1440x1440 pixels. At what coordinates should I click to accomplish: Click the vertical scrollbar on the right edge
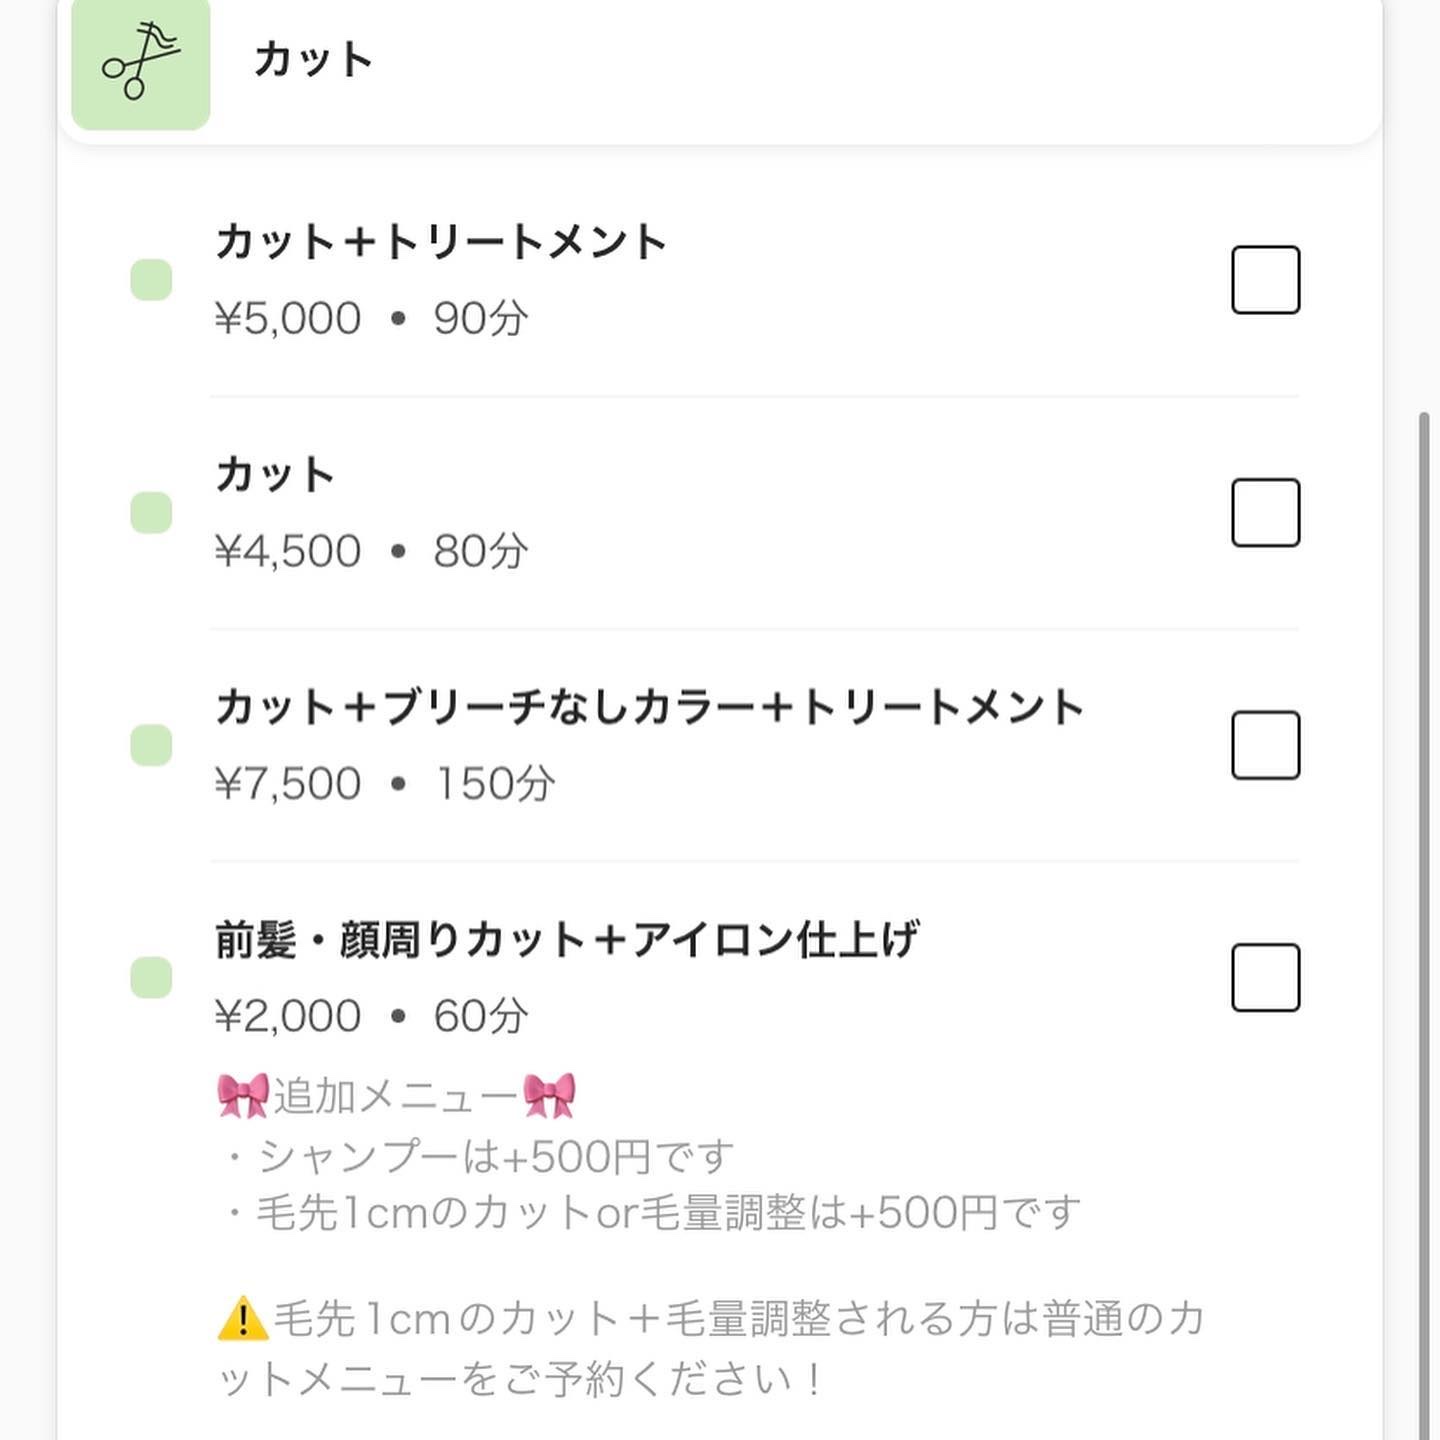click(x=1424, y=900)
